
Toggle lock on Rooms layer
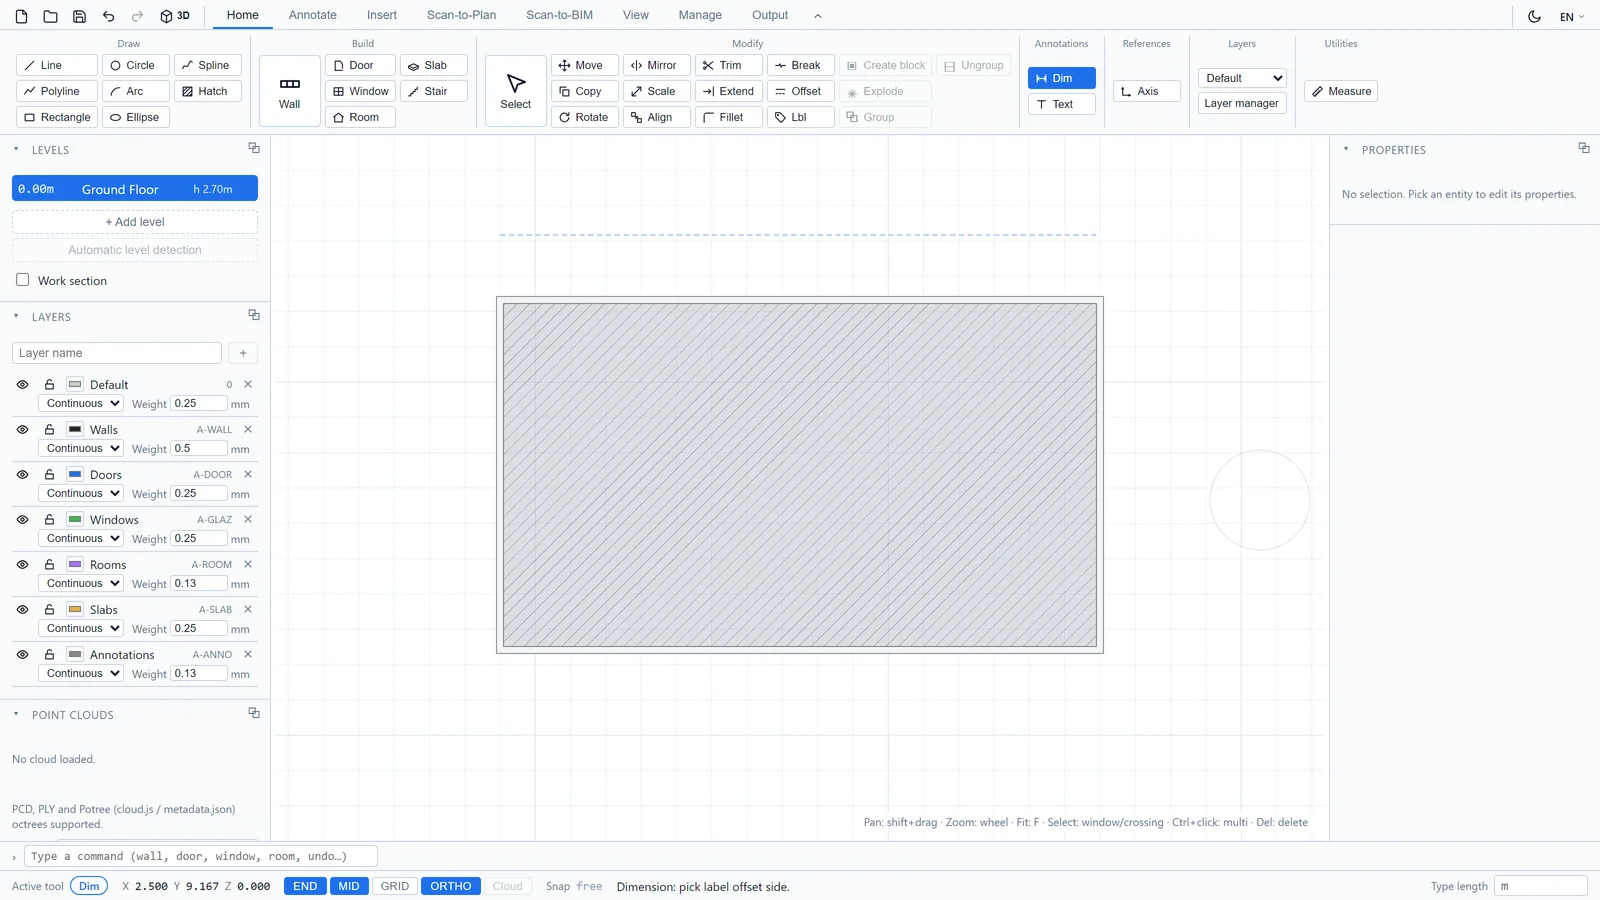(49, 564)
